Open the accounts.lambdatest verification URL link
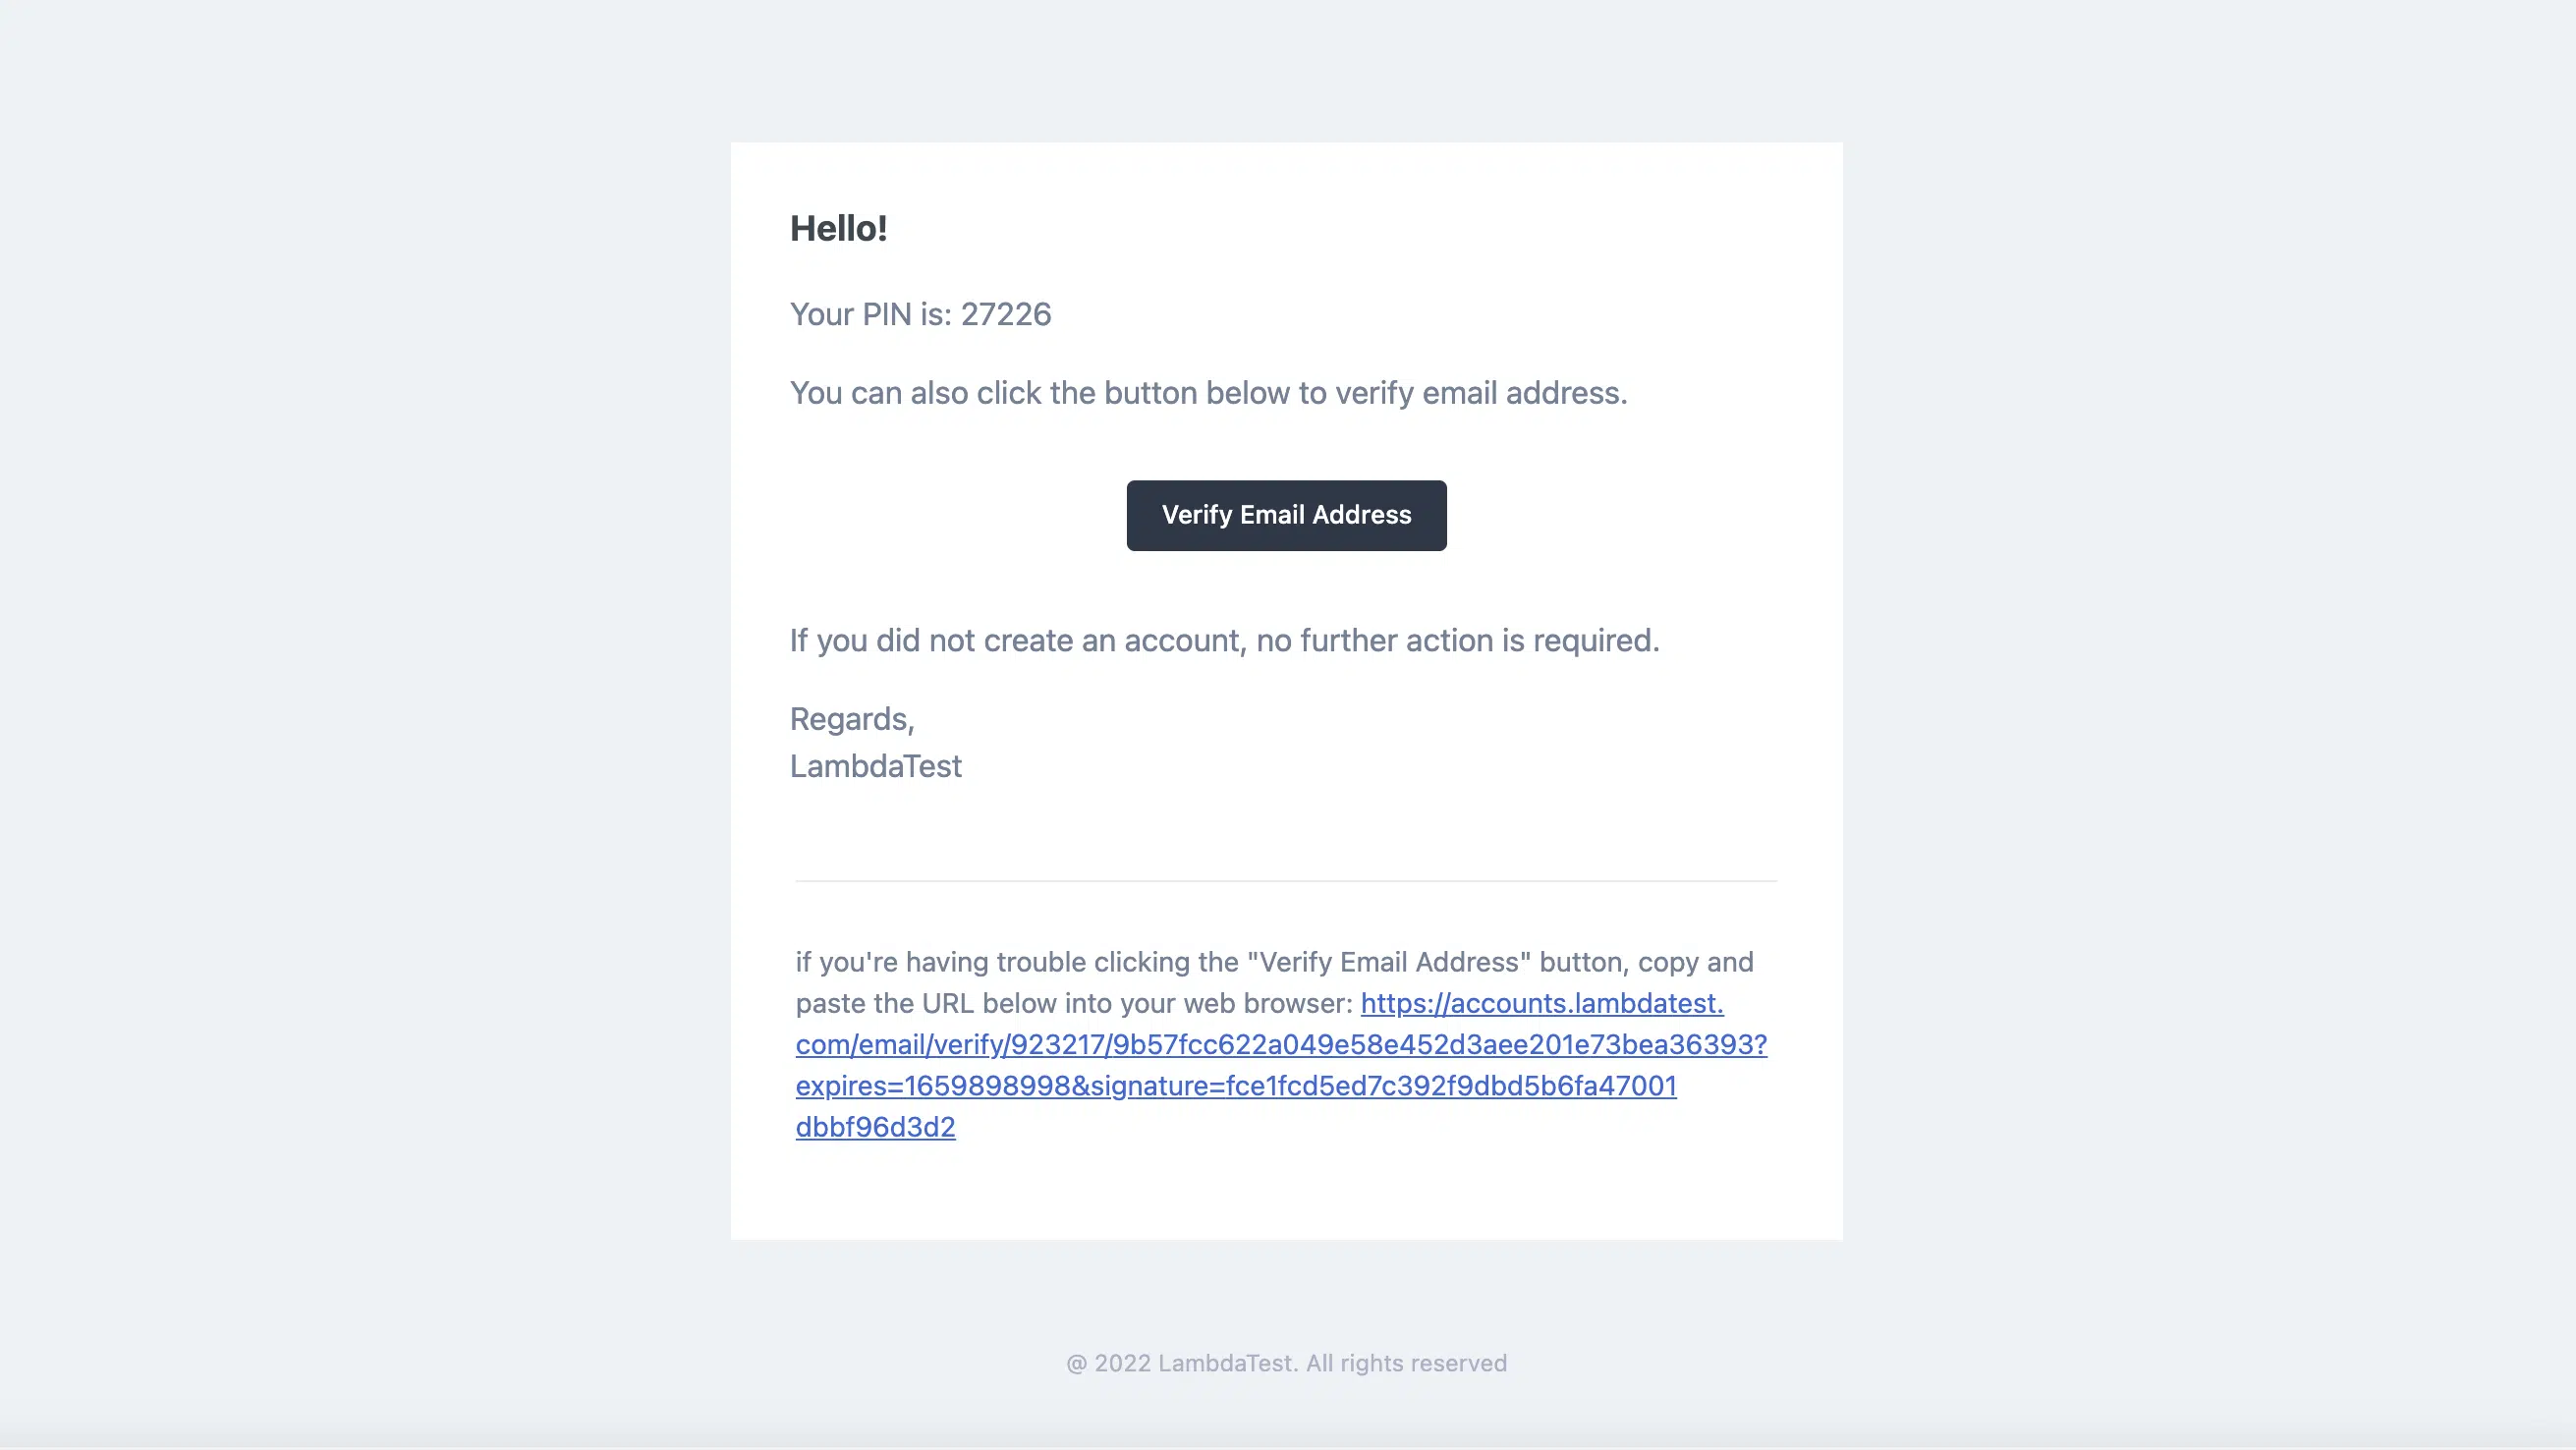Image resolution: width=2576 pixels, height=1450 pixels. click(x=1542, y=1003)
